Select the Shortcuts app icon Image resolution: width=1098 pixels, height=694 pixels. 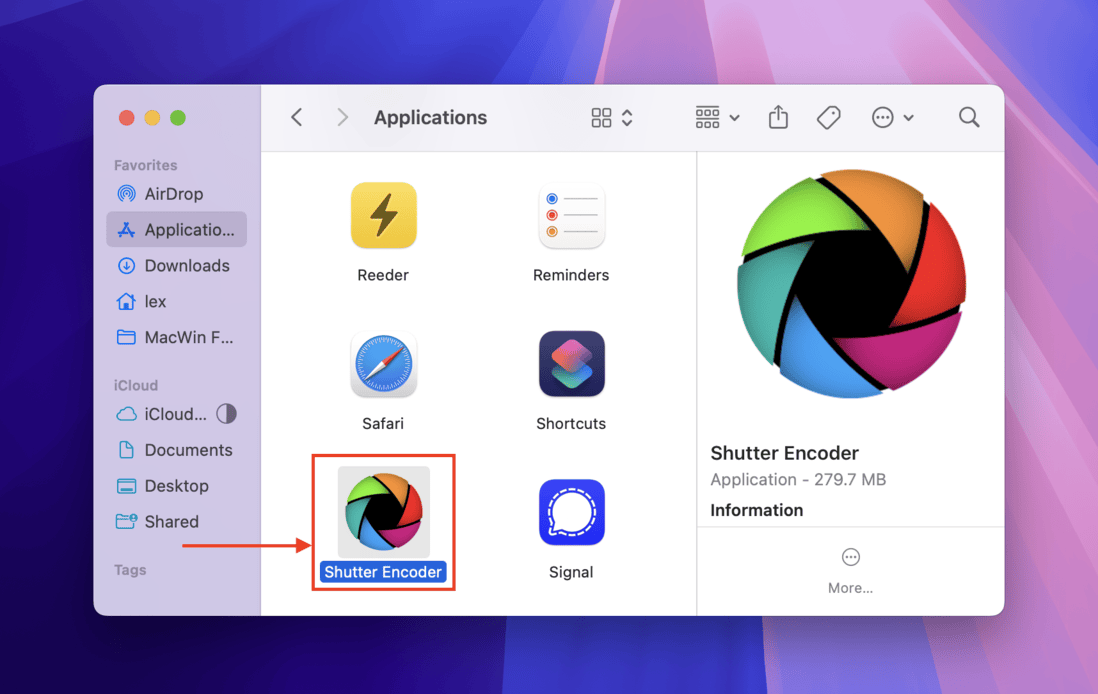pyautogui.click(x=571, y=364)
